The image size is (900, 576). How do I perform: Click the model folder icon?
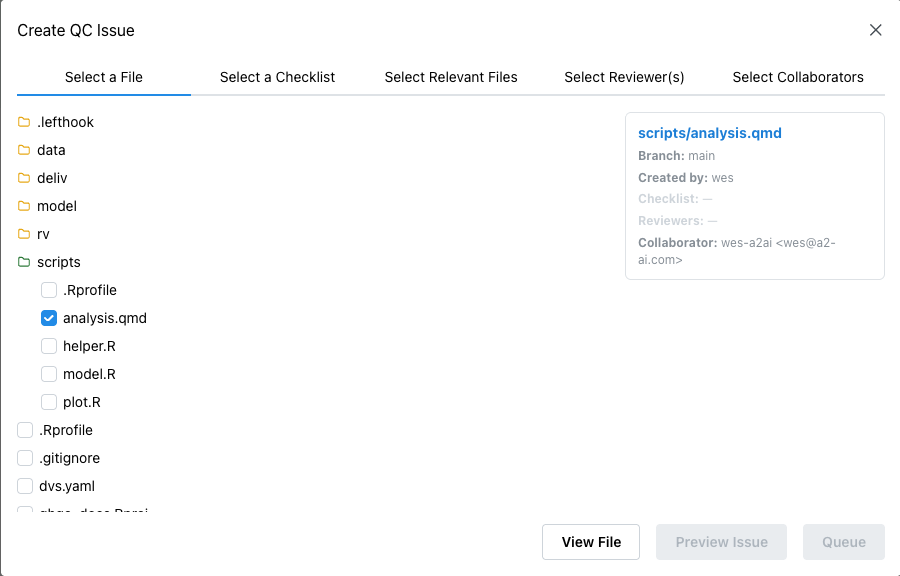24,206
